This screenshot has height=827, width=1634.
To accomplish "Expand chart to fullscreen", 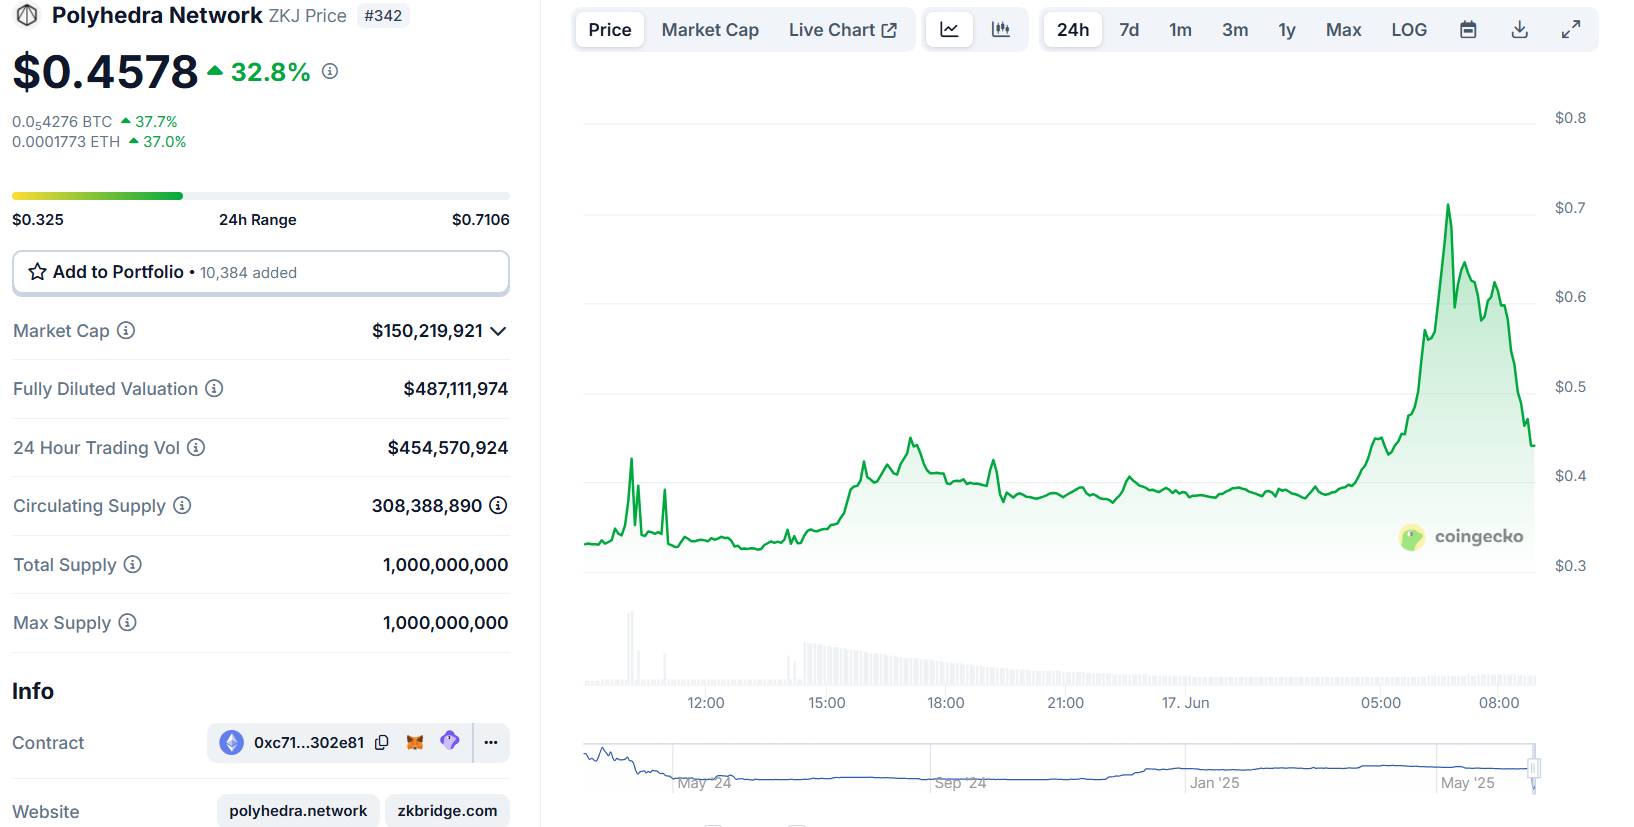I will tap(1571, 30).
